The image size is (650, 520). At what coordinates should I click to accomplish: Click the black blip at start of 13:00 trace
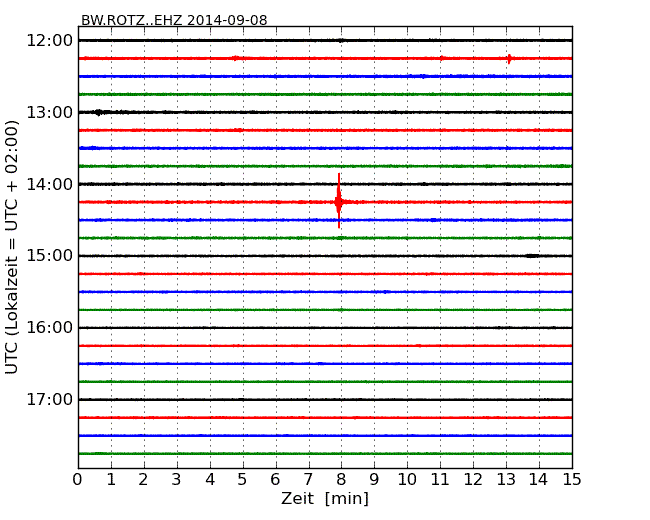click(99, 112)
